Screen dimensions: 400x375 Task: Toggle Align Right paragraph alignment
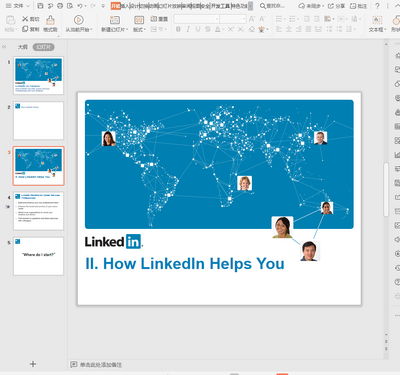coord(299,29)
